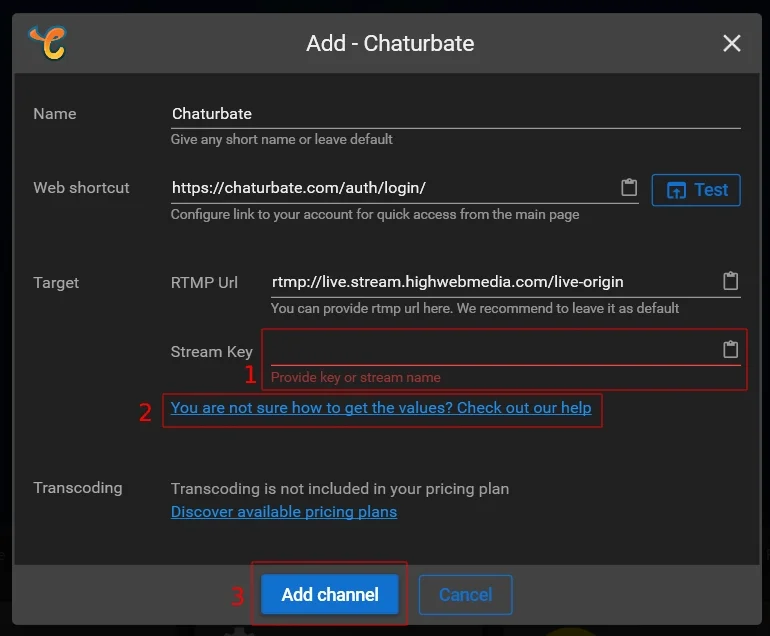
Task: Click the RTMP Url label
Action: point(204,283)
